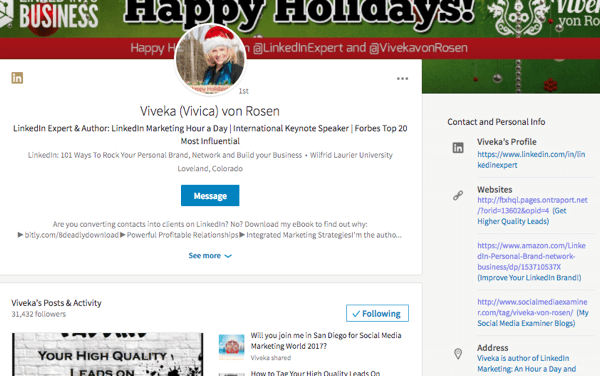
Task: Toggle the Following button
Action: click(x=377, y=313)
